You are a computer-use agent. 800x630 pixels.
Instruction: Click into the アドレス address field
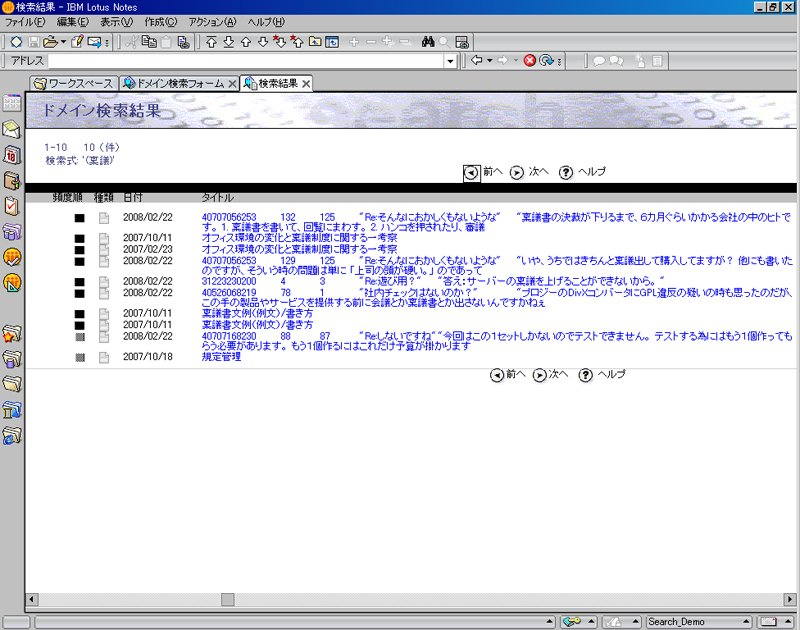(246, 61)
